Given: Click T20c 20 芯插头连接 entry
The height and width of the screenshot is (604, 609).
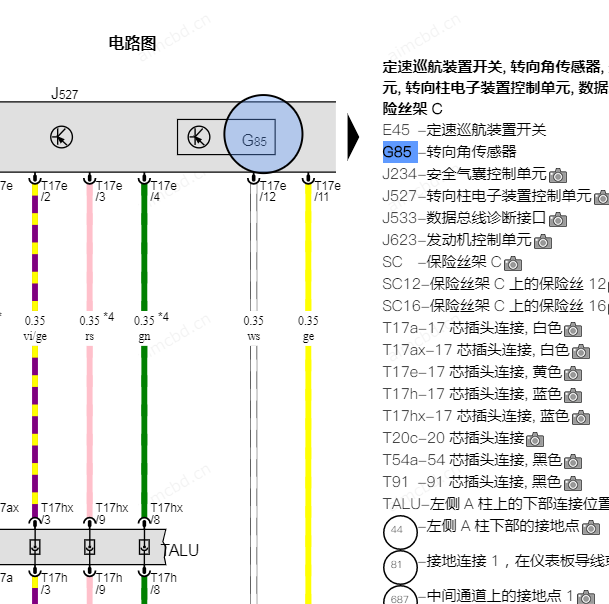Looking at the screenshot, I should (453, 438).
